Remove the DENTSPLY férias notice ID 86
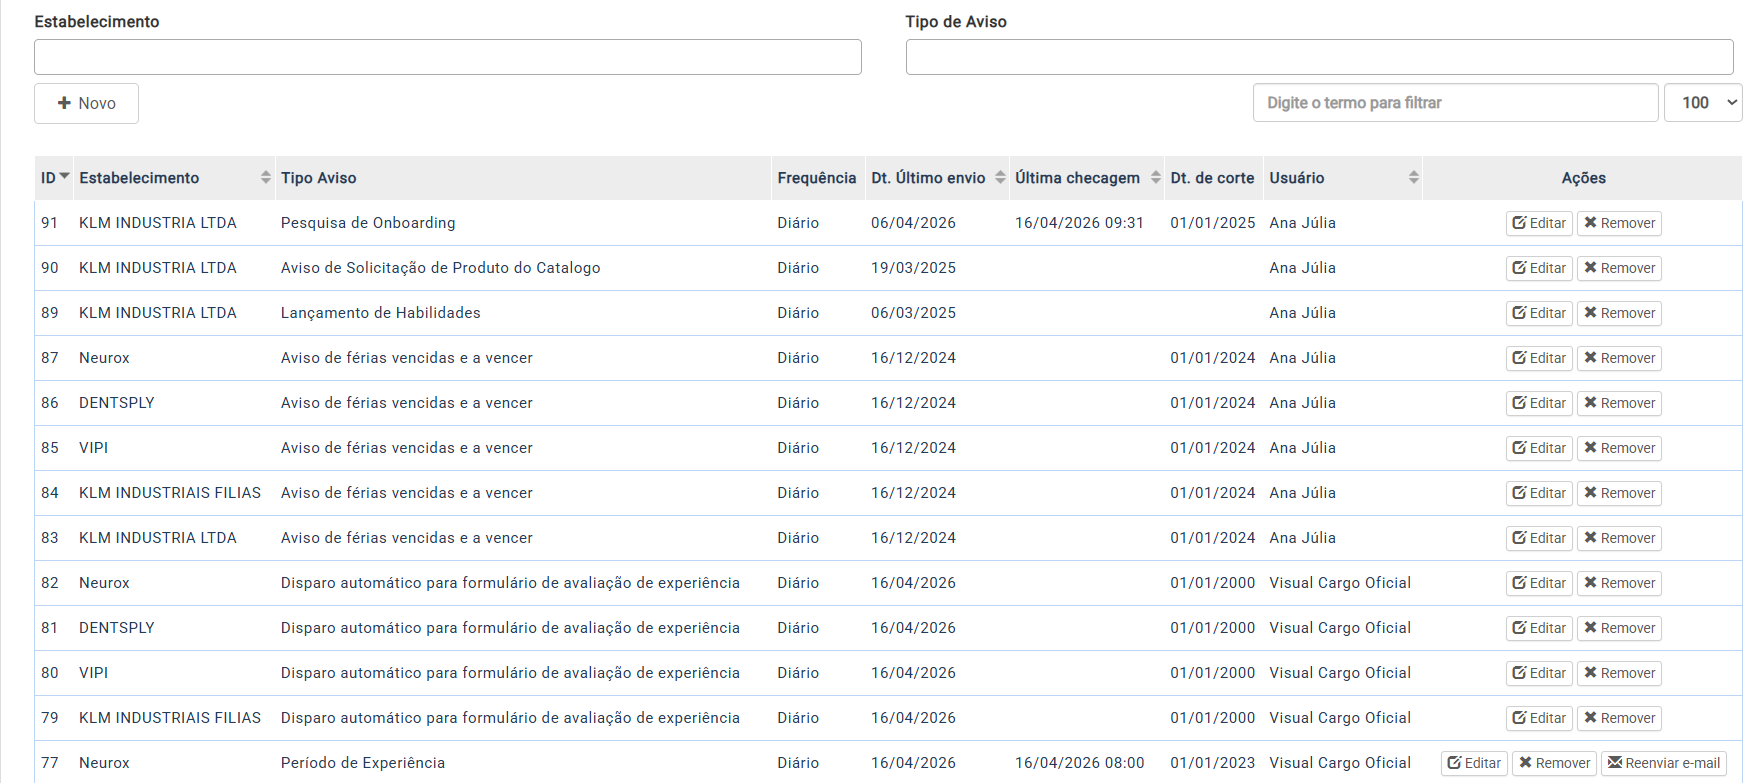Image resolution: width=1746 pixels, height=783 pixels. [x=1618, y=403]
